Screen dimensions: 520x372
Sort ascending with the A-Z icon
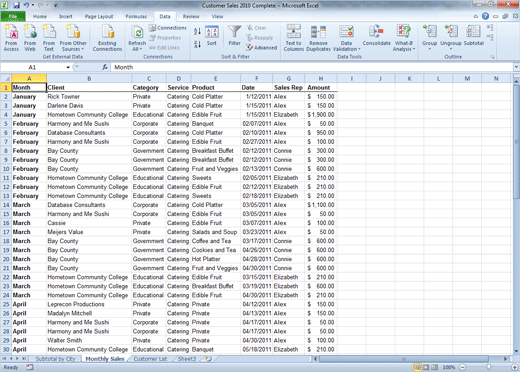point(197,32)
